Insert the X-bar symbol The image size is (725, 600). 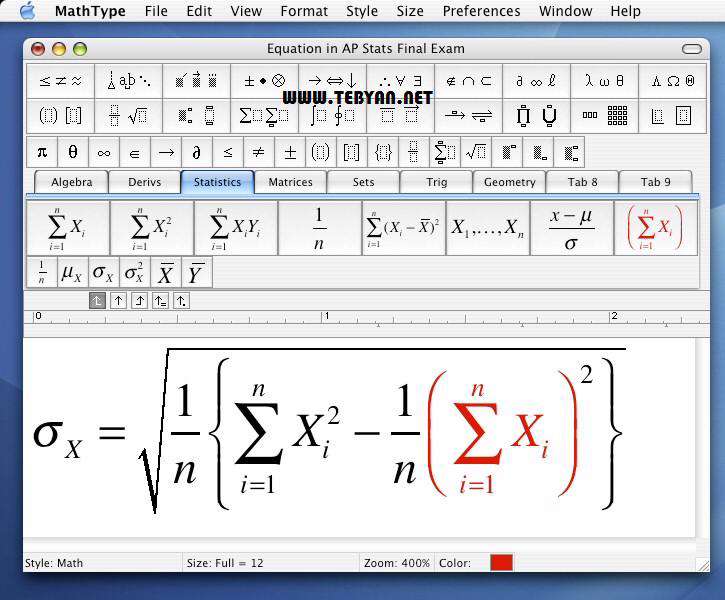[166, 273]
